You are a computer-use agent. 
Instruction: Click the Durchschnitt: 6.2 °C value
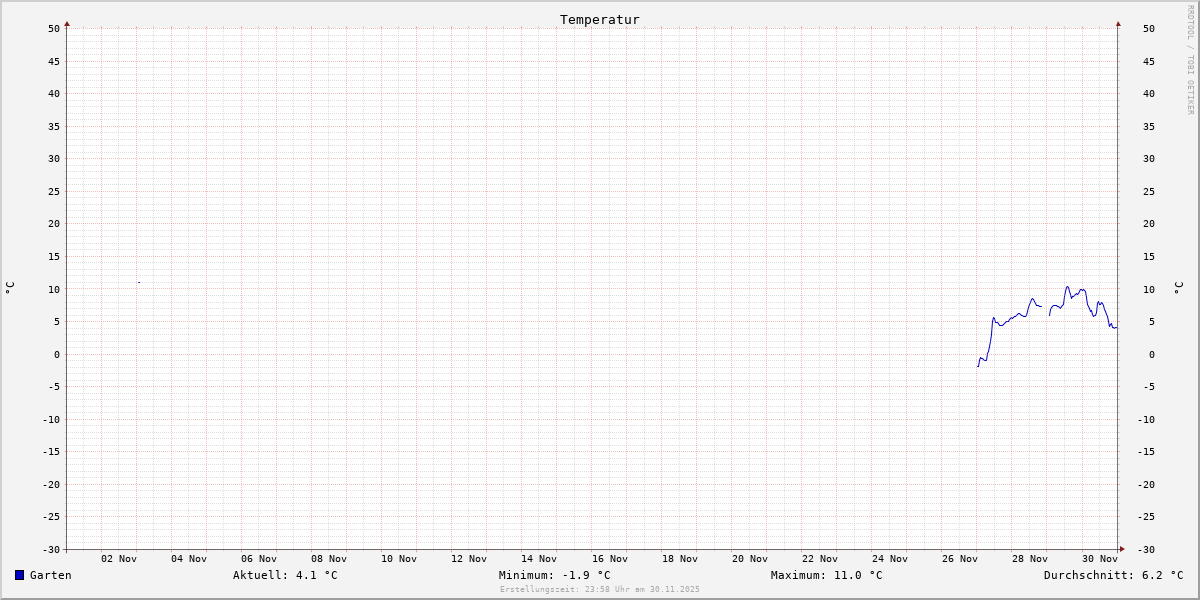pos(1113,575)
